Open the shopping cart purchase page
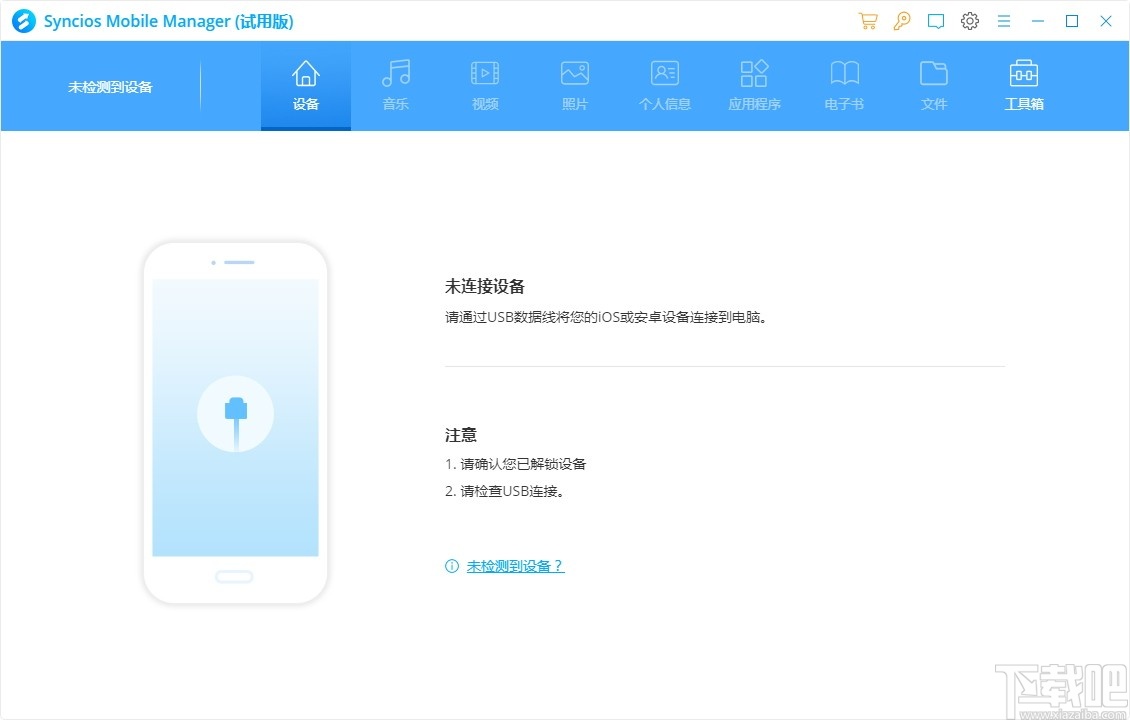This screenshot has width=1130, height=720. tap(867, 20)
